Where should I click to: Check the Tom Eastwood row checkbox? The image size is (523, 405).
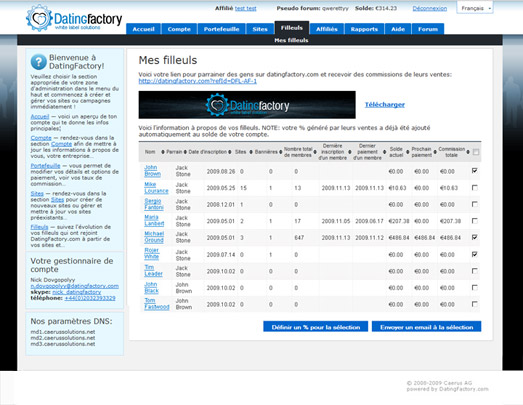click(x=475, y=304)
